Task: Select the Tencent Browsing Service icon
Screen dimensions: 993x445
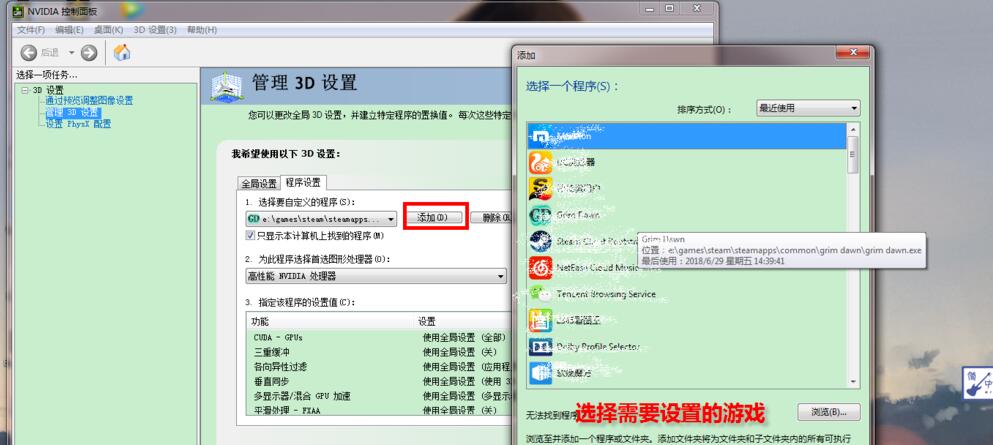Action: point(540,294)
